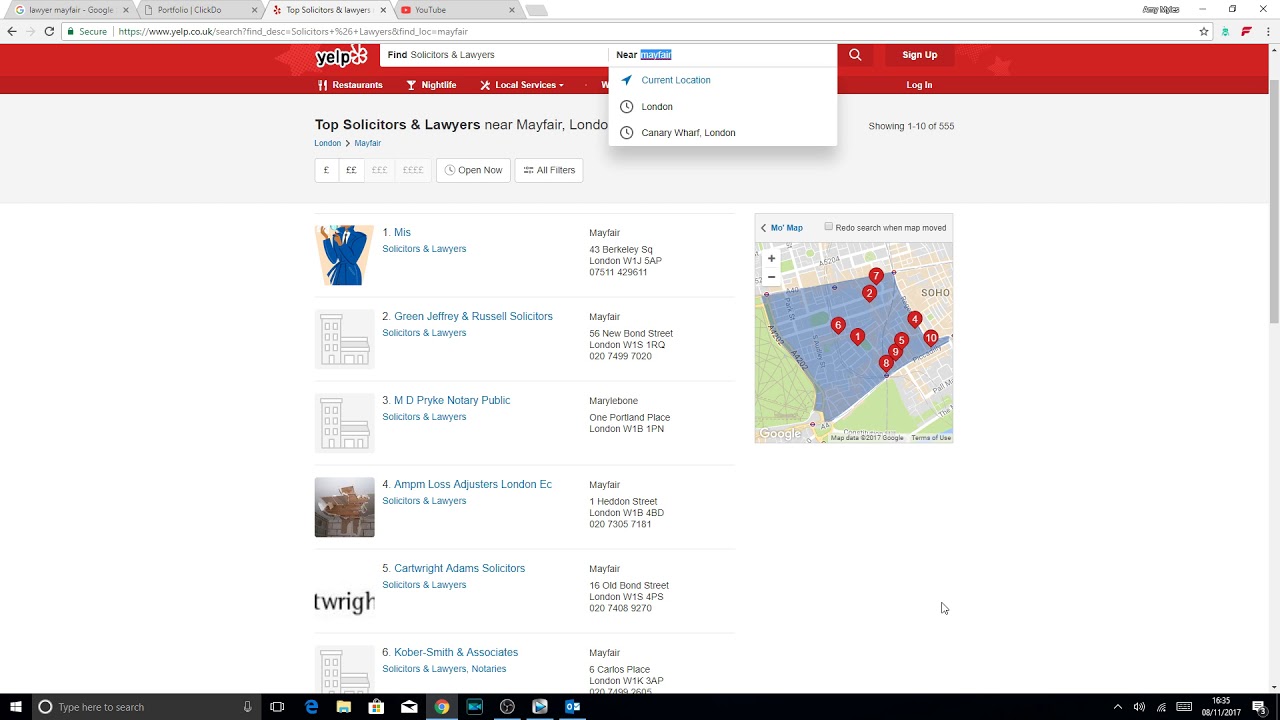This screenshot has width=1280, height=720.
Task: Zoom out on the map
Action: (x=771, y=277)
